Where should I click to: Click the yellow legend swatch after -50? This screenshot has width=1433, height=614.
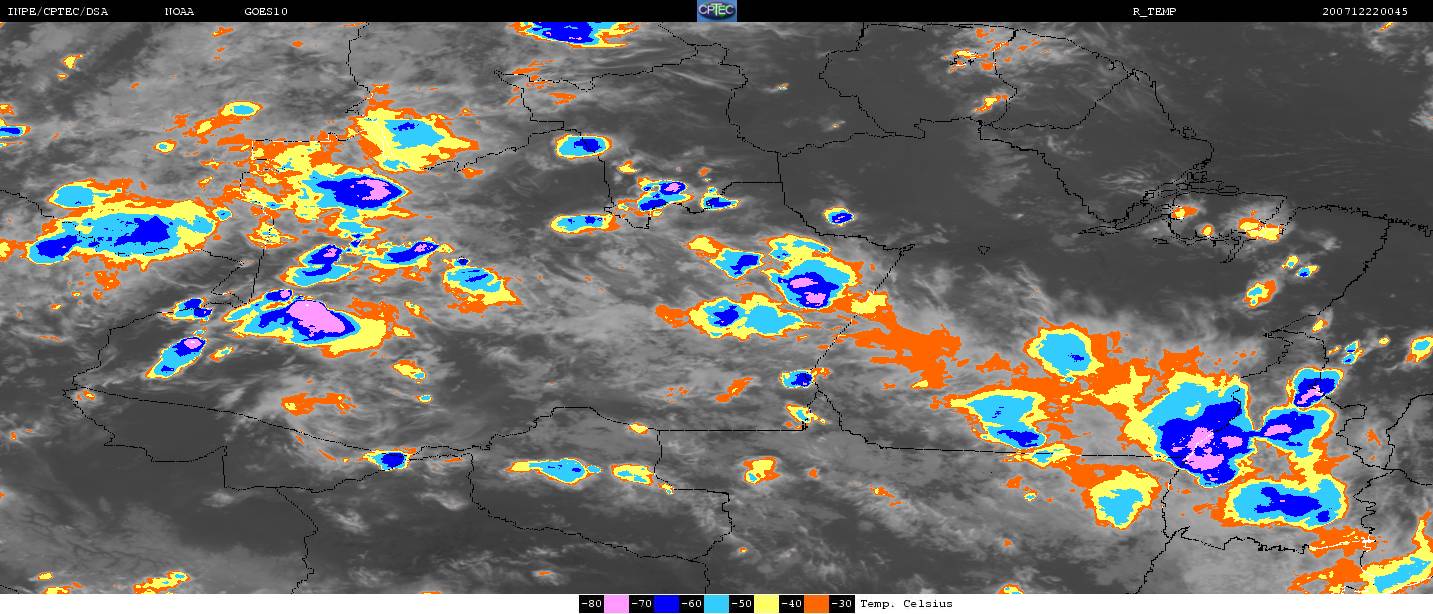[x=767, y=604]
